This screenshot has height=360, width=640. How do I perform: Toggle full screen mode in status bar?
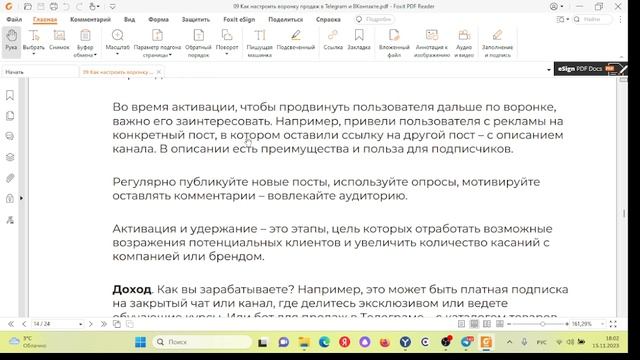pos(613,324)
